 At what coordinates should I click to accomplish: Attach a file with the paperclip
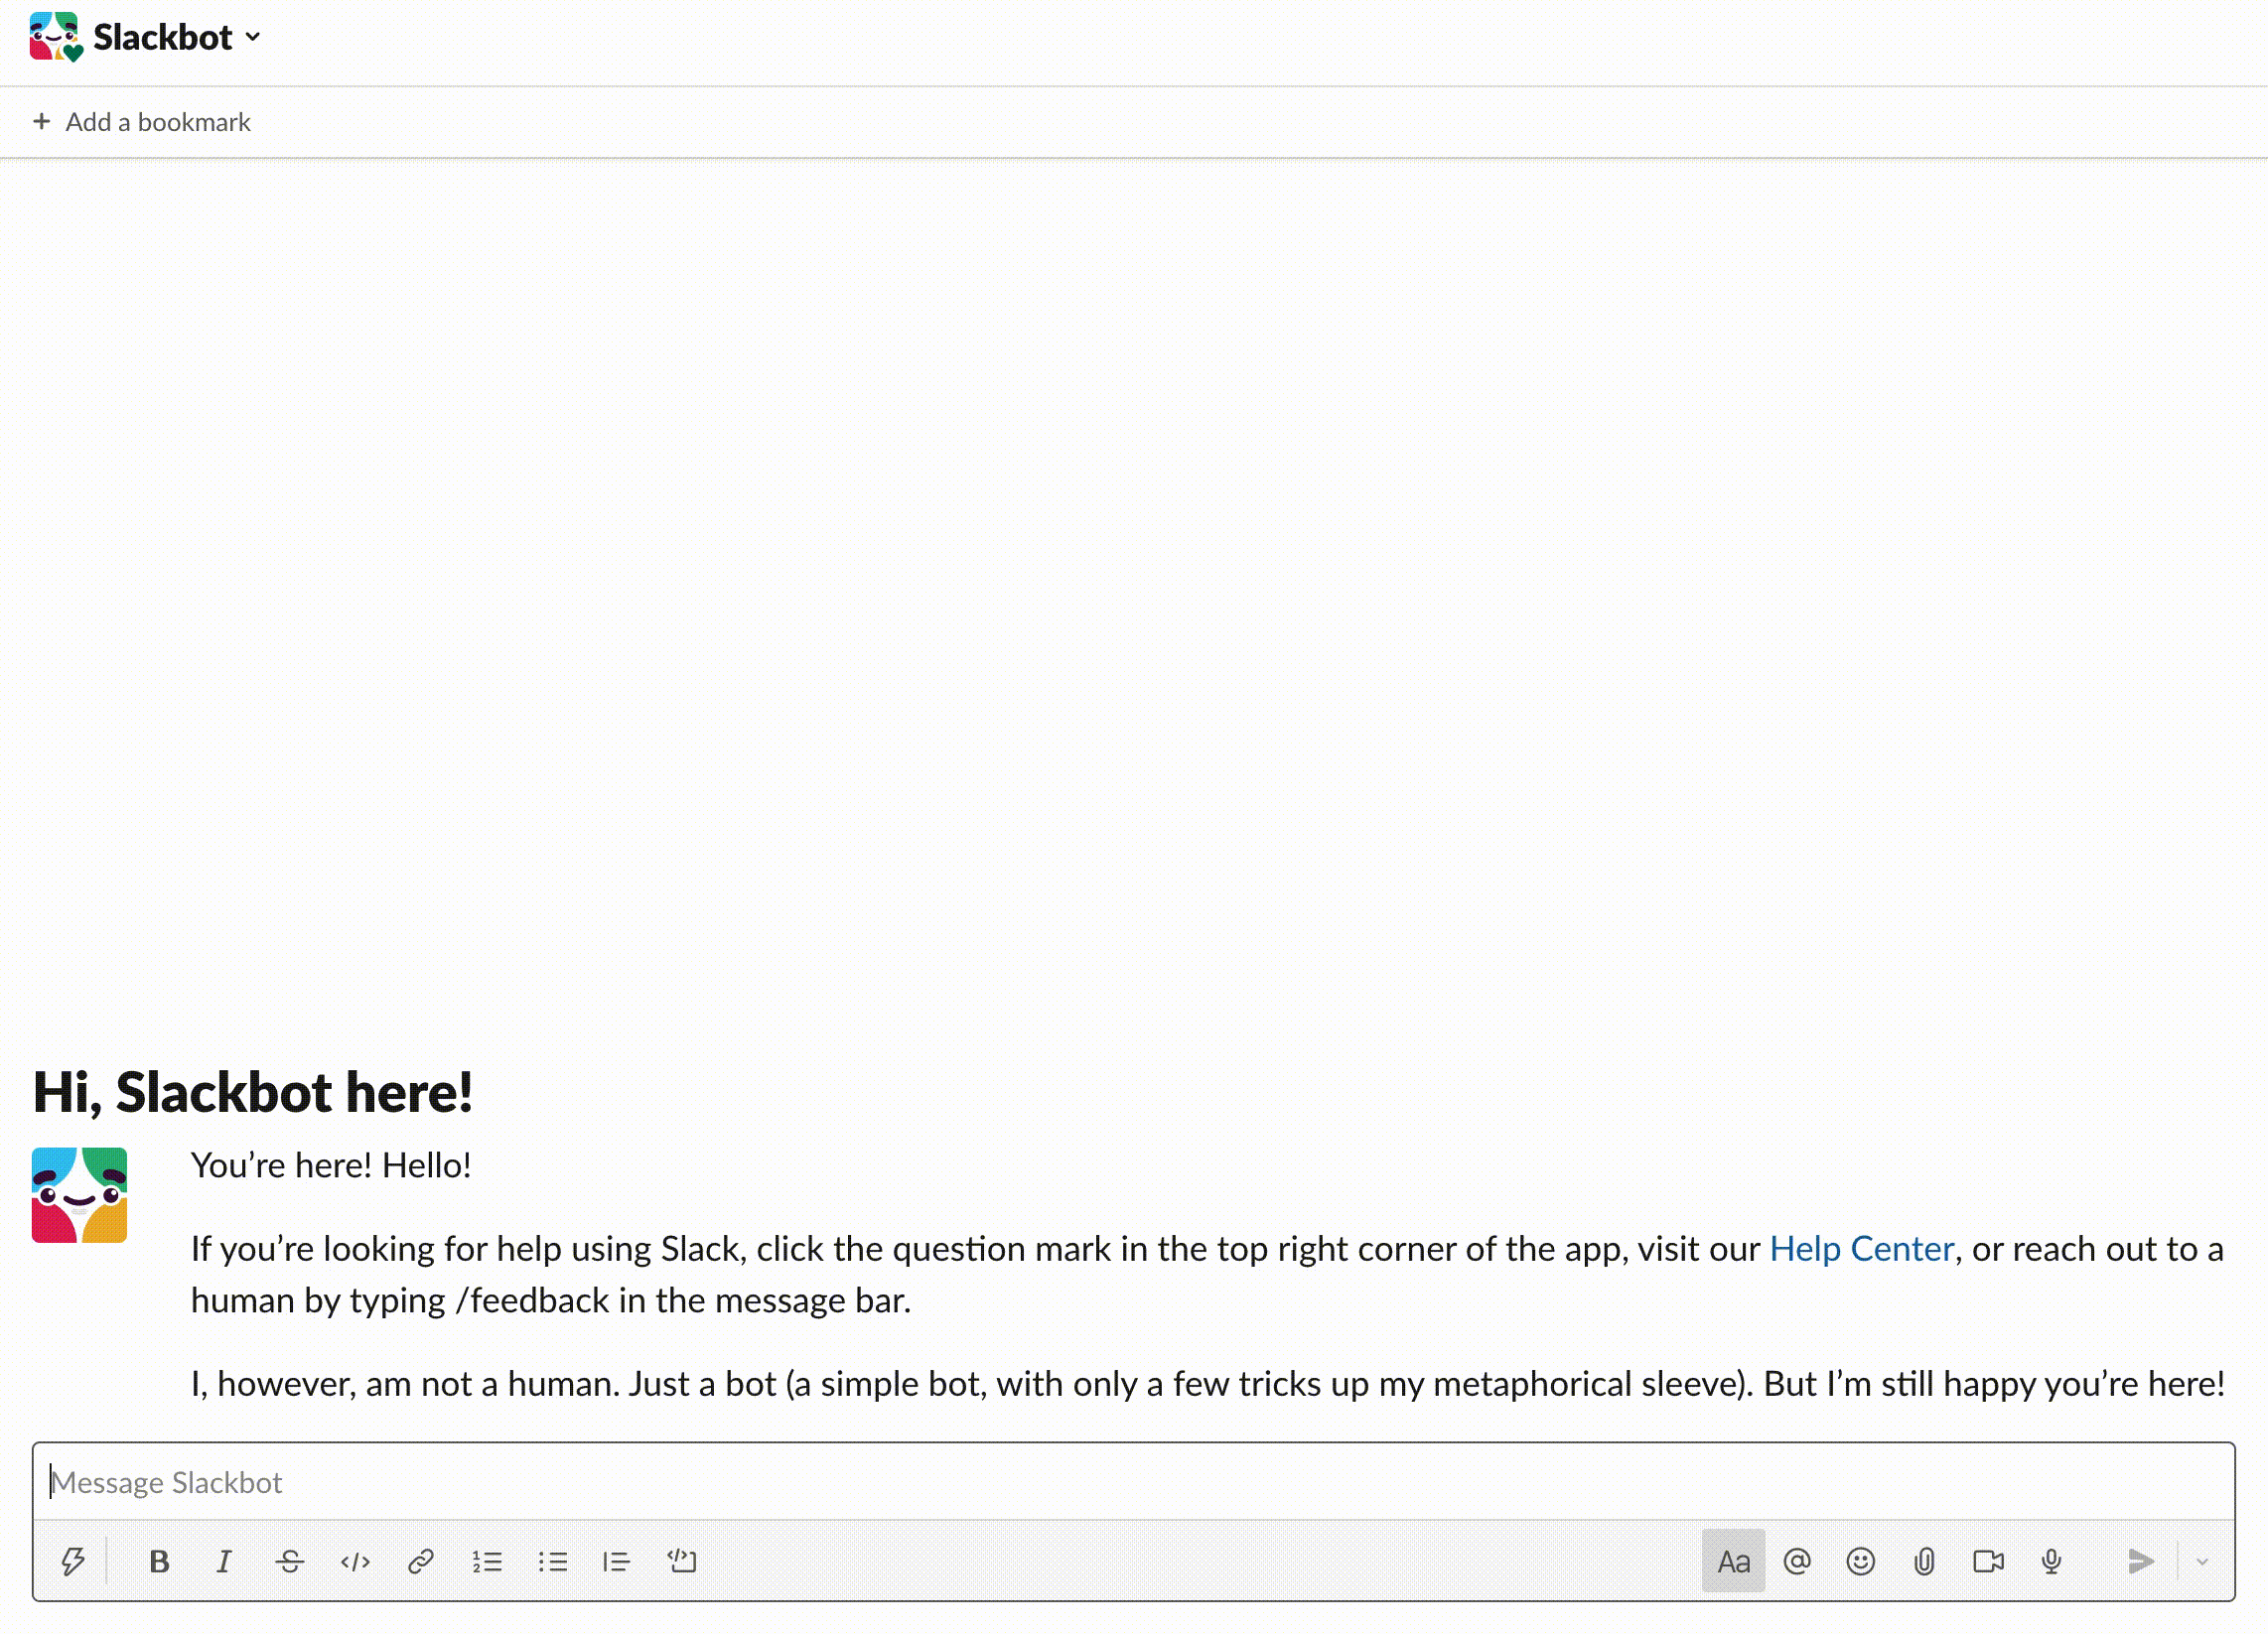[x=1924, y=1561]
